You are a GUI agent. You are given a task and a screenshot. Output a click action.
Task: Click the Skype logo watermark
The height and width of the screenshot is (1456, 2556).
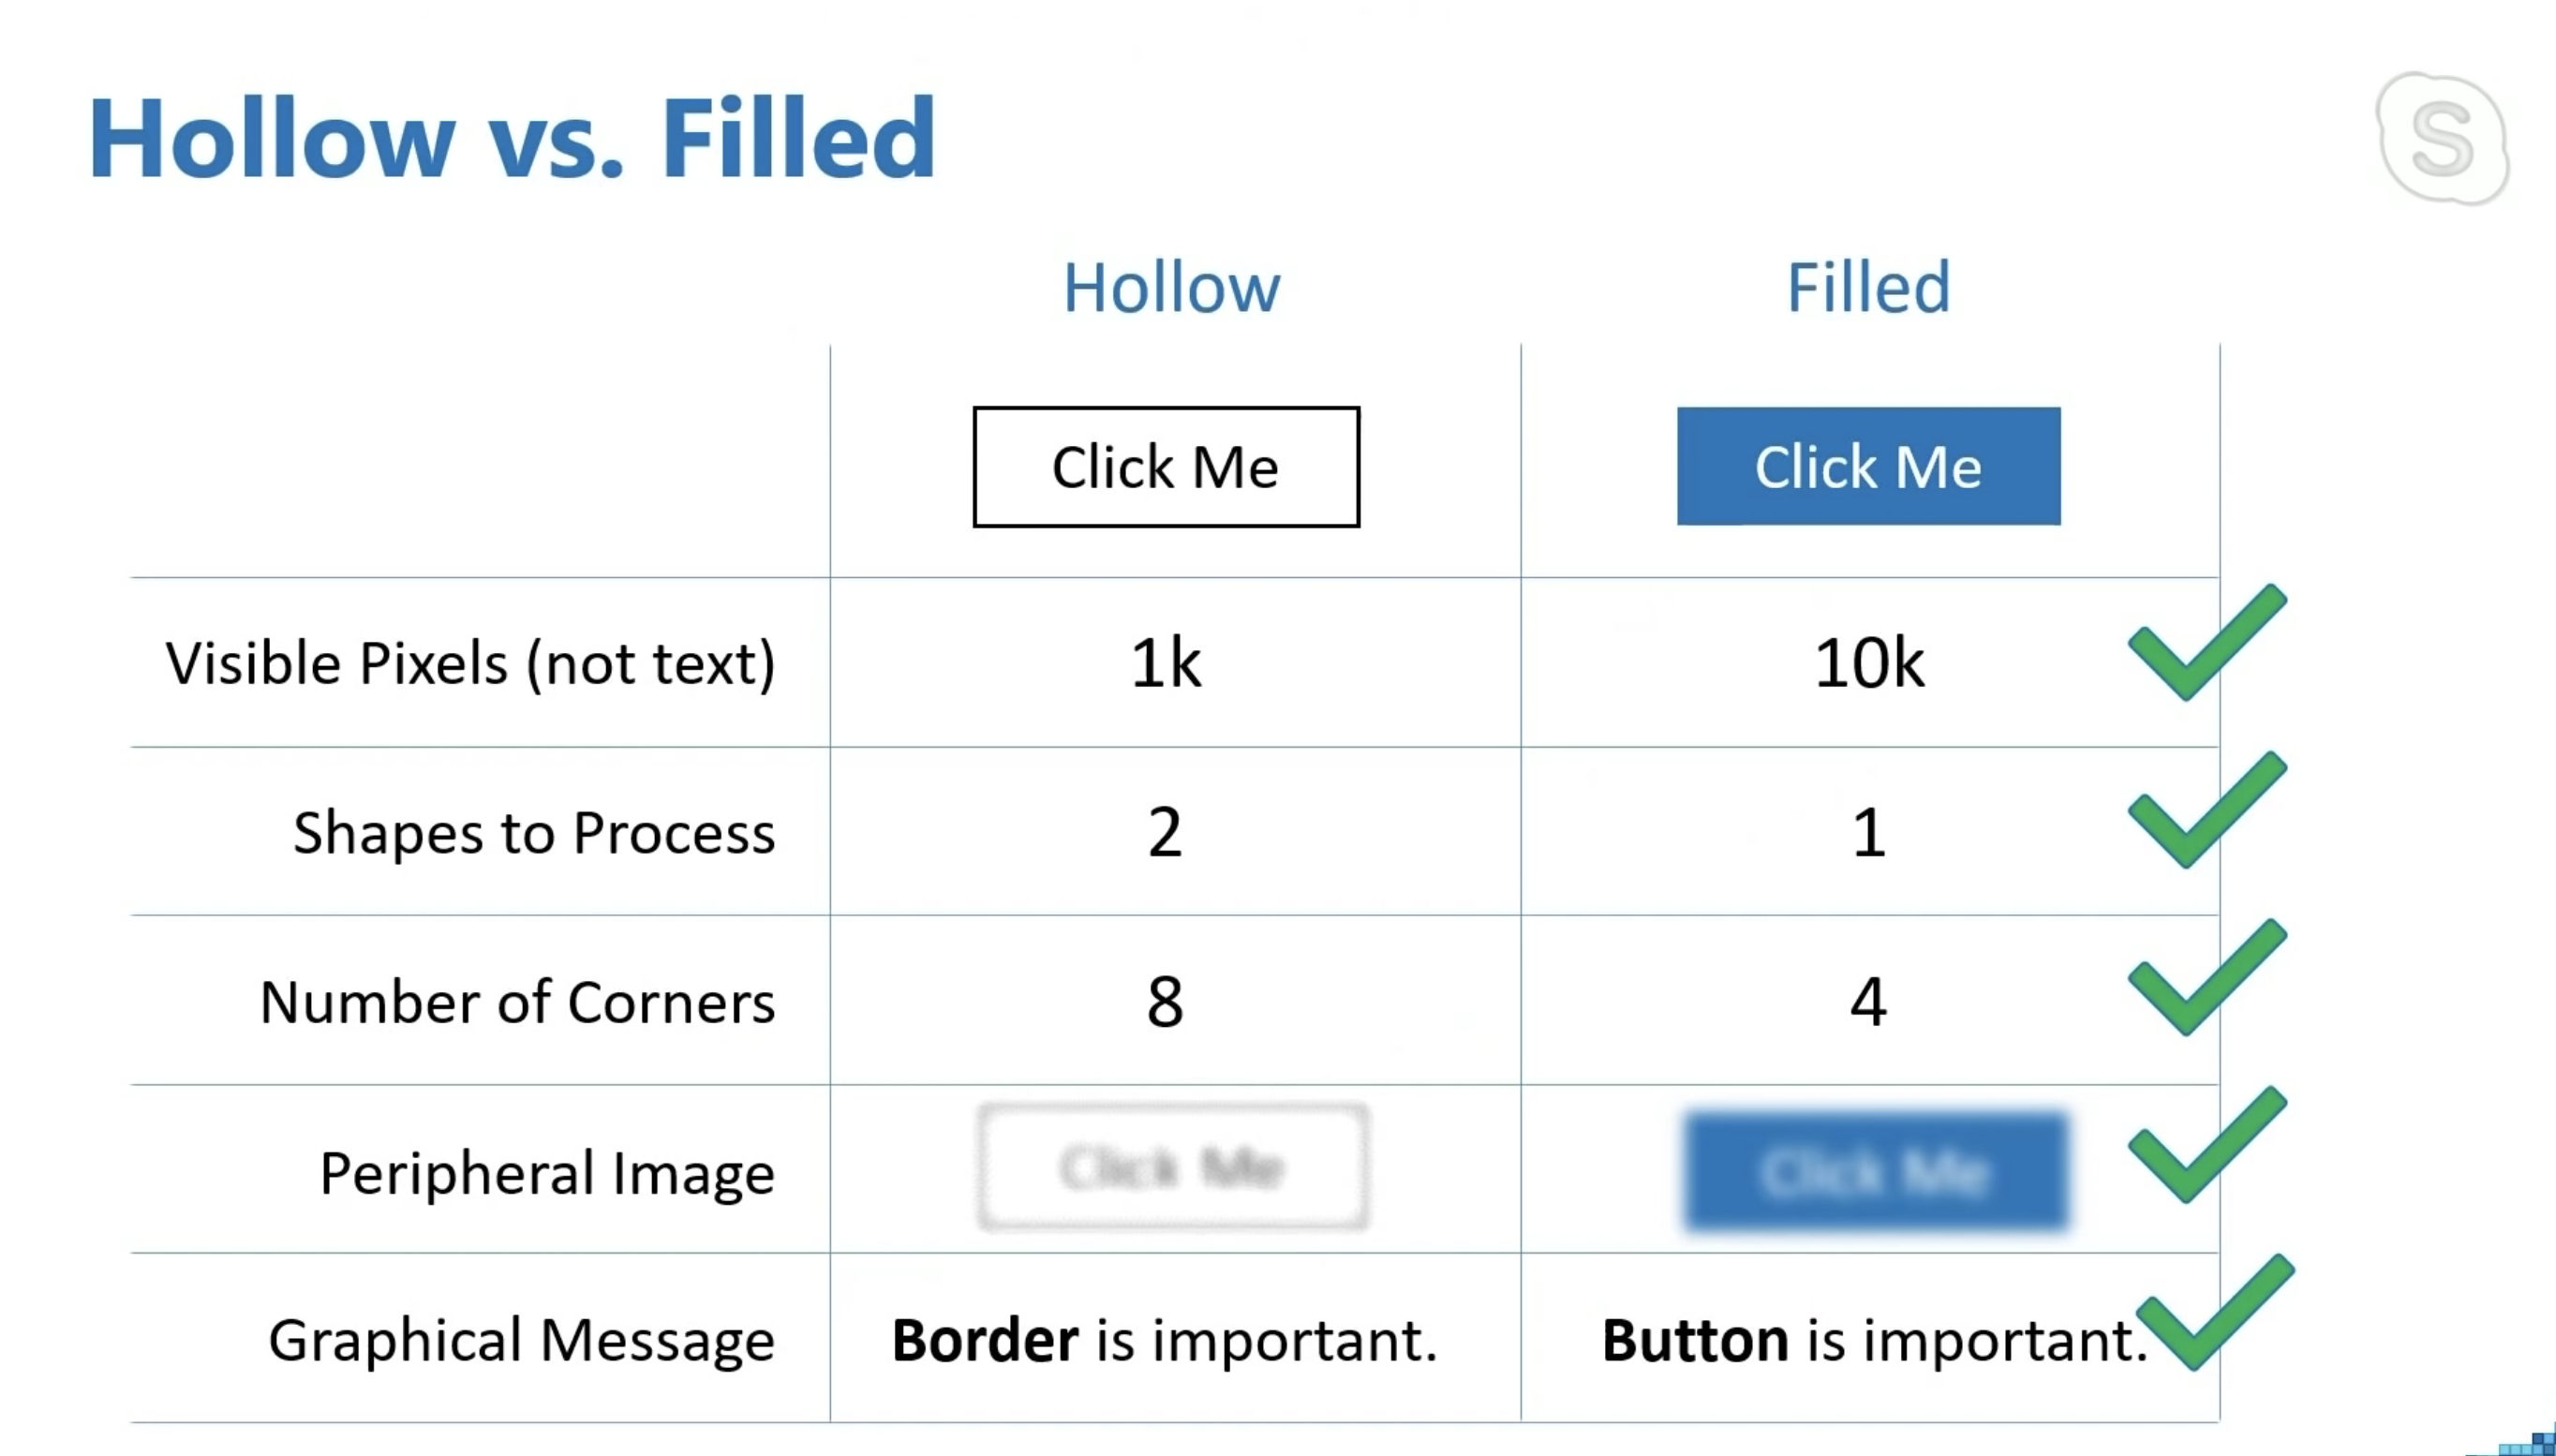[x=2442, y=138]
